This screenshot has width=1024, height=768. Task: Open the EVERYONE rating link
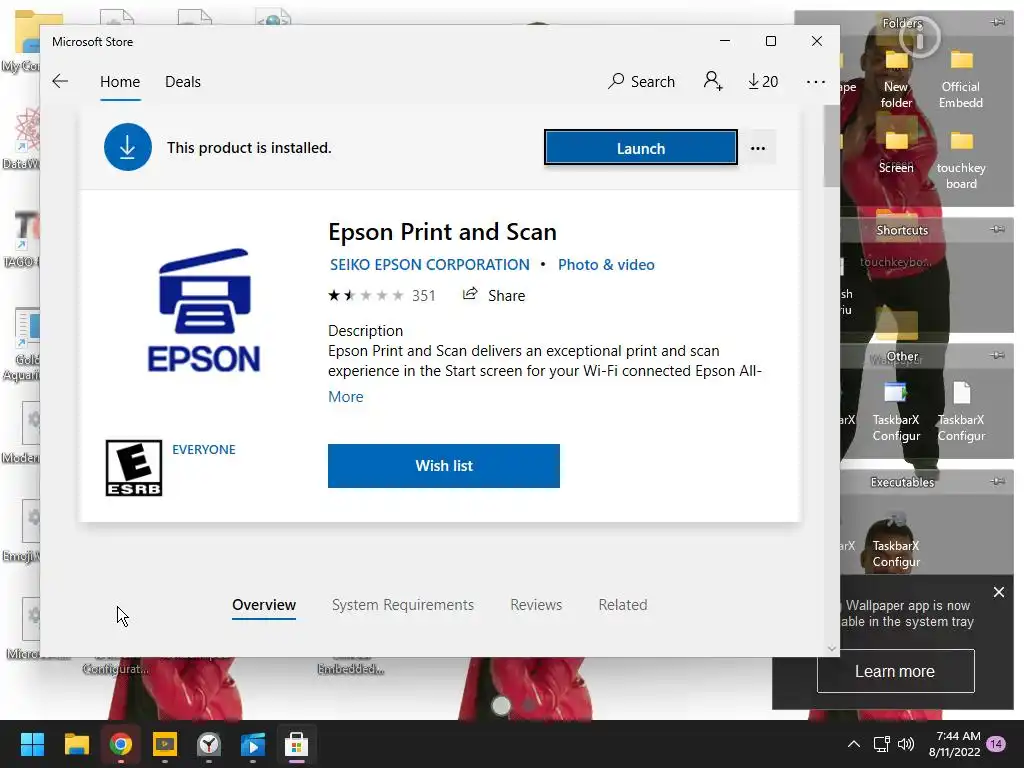click(x=204, y=449)
